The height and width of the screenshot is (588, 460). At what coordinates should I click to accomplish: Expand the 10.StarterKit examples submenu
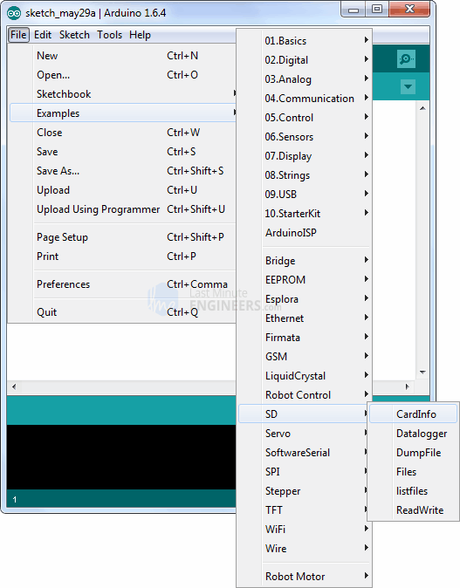pyautogui.click(x=305, y=213)
